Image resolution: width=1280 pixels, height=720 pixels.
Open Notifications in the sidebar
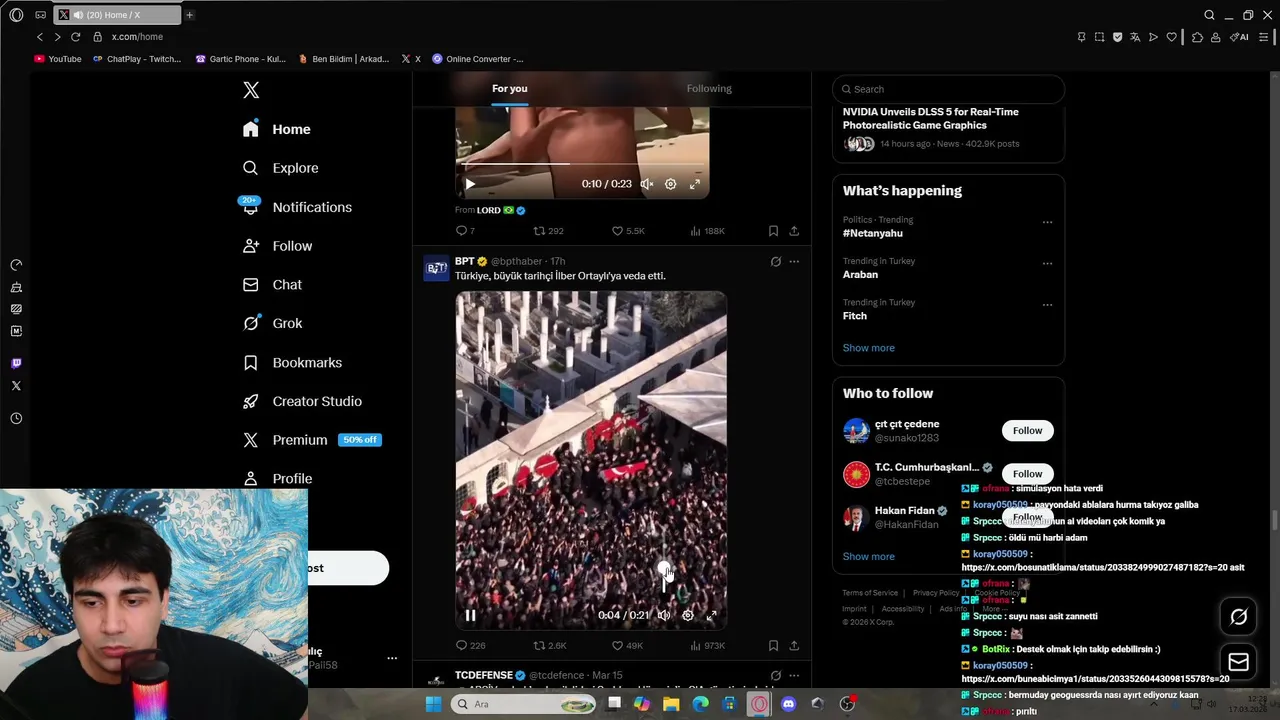pos(297,207)
